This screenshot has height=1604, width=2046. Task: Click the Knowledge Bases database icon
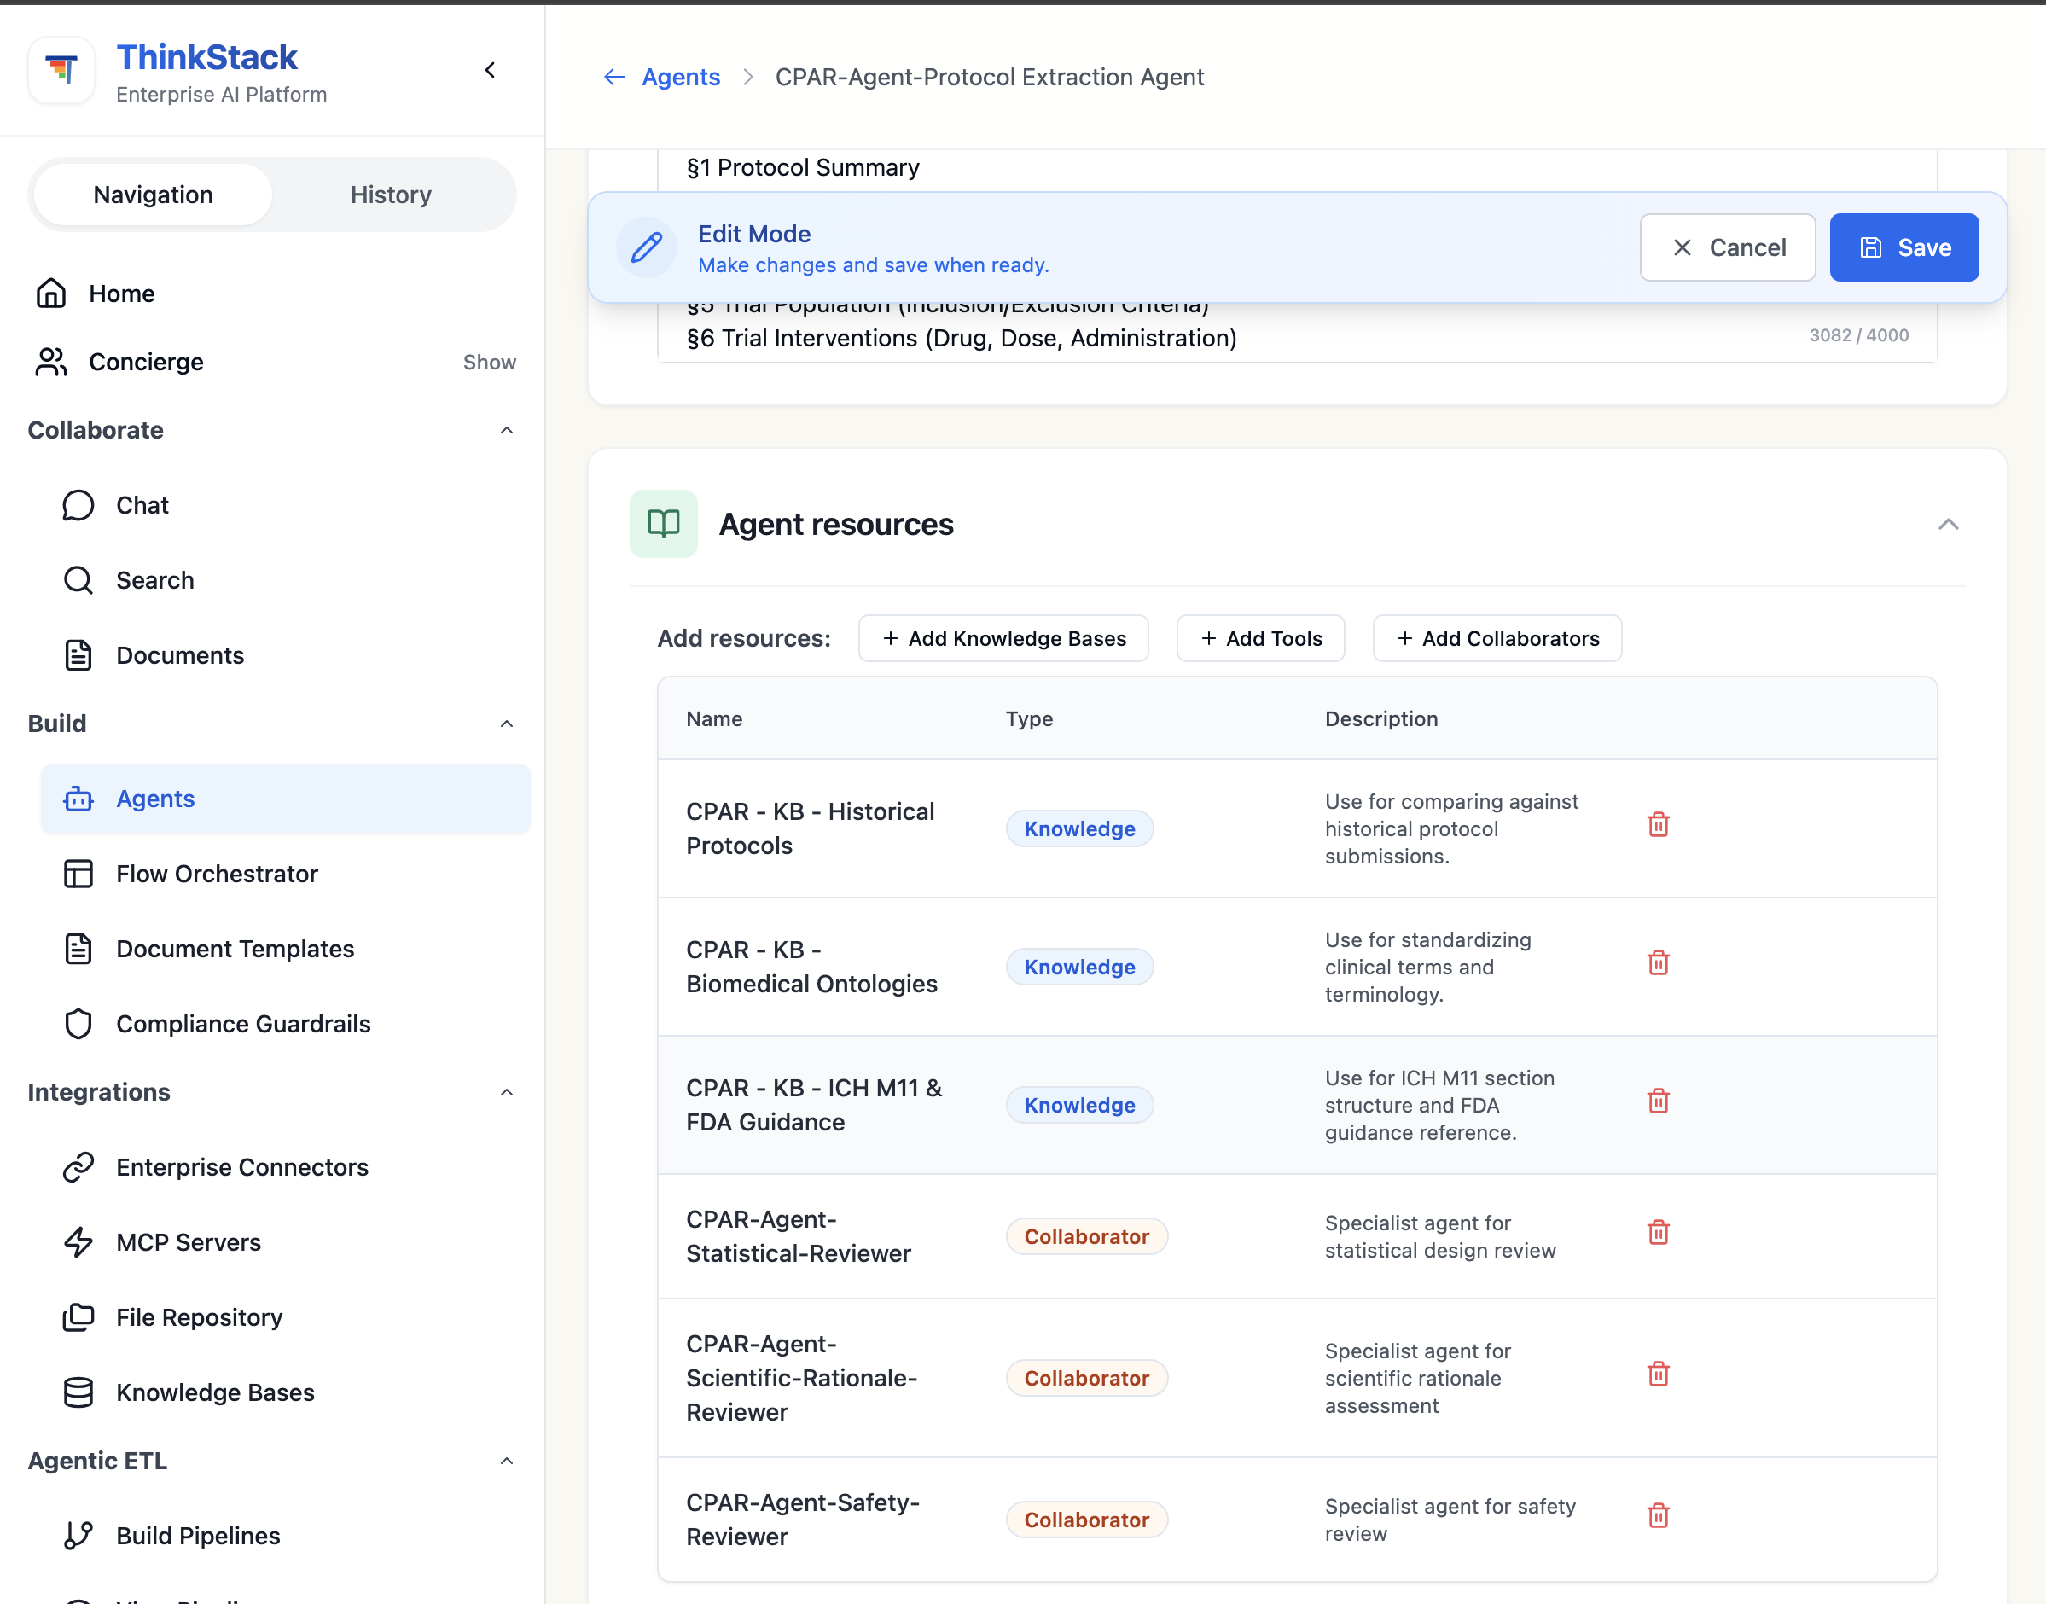tap(78, 1392)
